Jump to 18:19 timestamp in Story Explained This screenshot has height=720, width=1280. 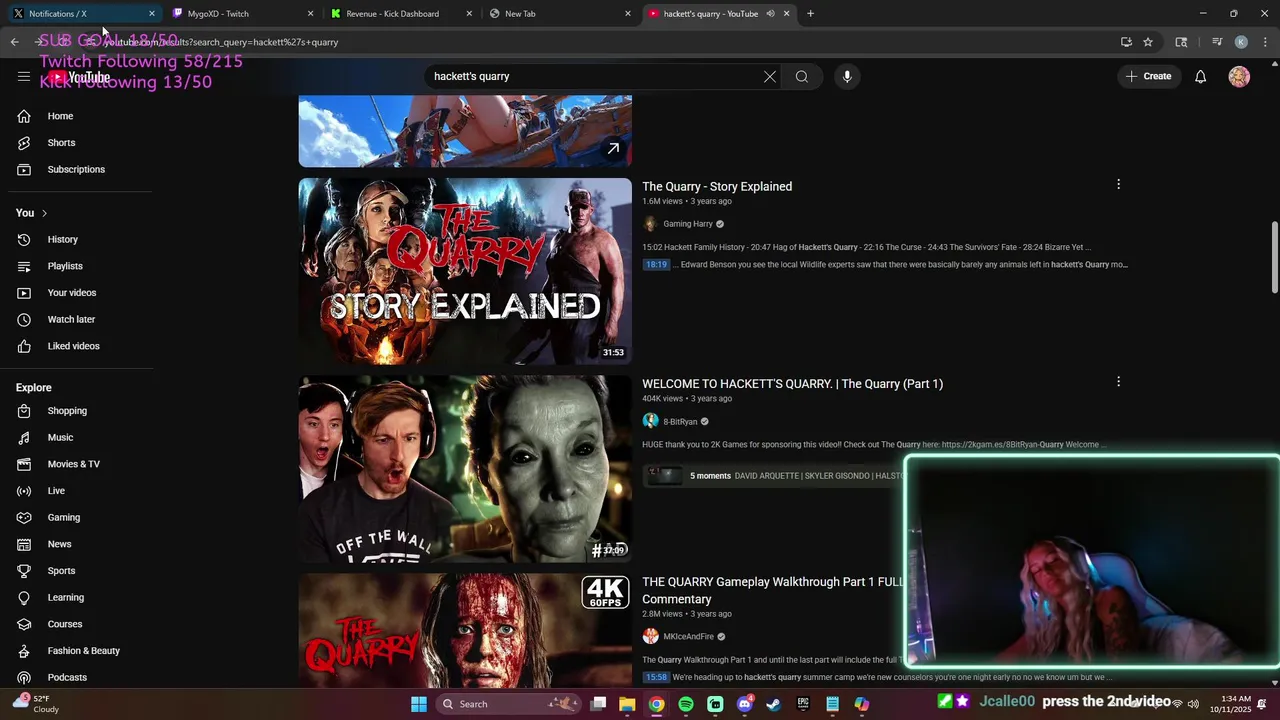tap(656, 265)
